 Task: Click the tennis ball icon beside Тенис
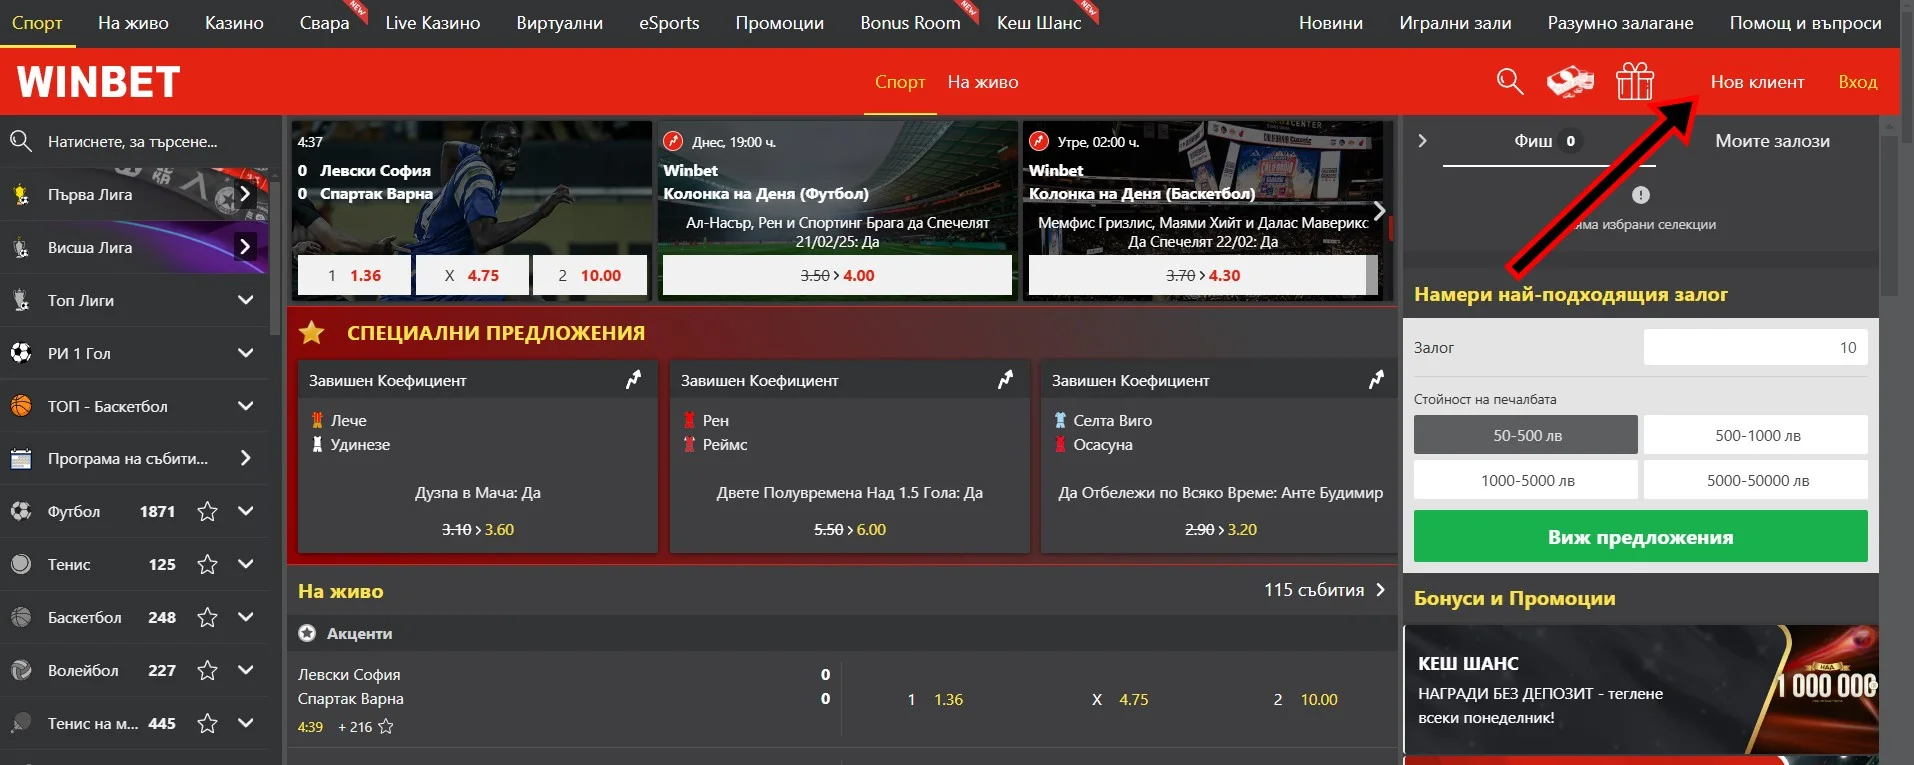21,564
